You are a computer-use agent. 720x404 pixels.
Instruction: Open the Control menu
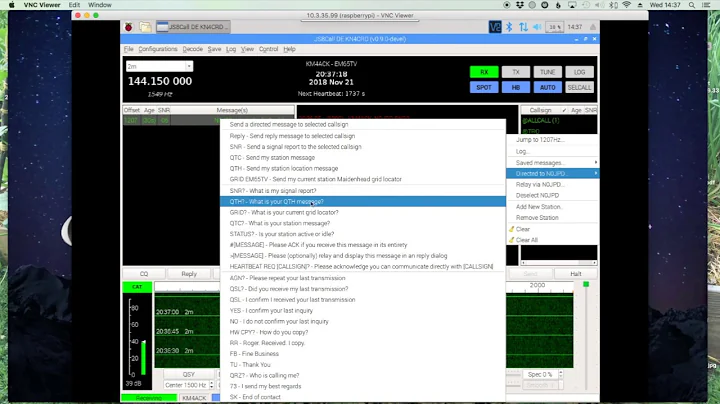[269, 49]
